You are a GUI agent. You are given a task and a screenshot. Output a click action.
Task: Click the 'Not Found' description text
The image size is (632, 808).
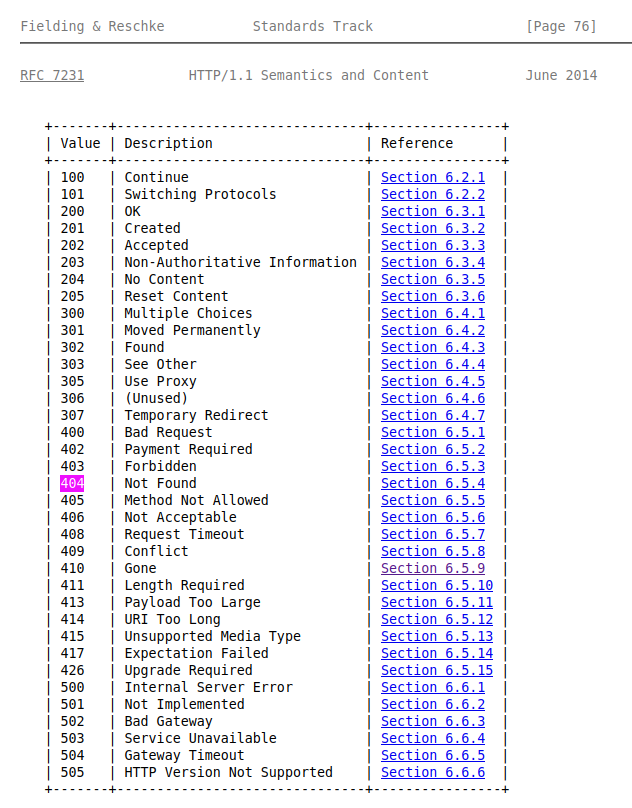click(x=160, y=483)
